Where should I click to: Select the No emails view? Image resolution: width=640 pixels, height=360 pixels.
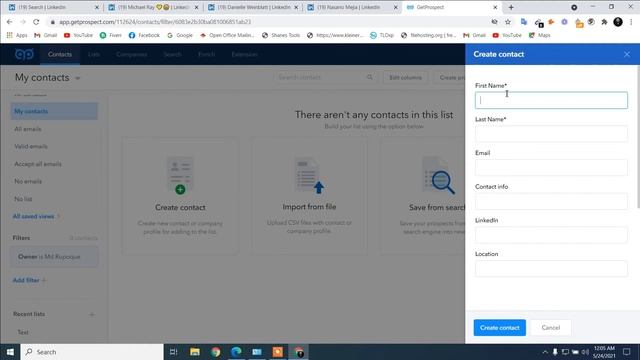(x=28, y=181)
